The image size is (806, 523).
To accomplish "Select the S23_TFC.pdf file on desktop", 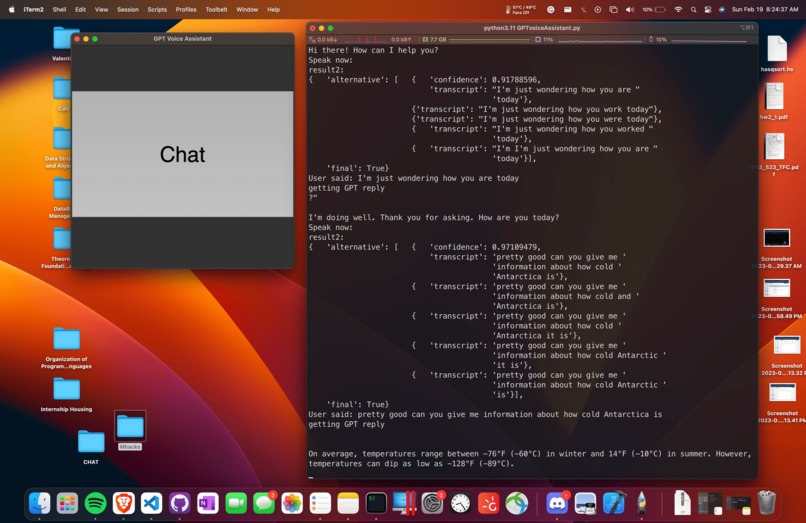I will [x=774, y=154].
